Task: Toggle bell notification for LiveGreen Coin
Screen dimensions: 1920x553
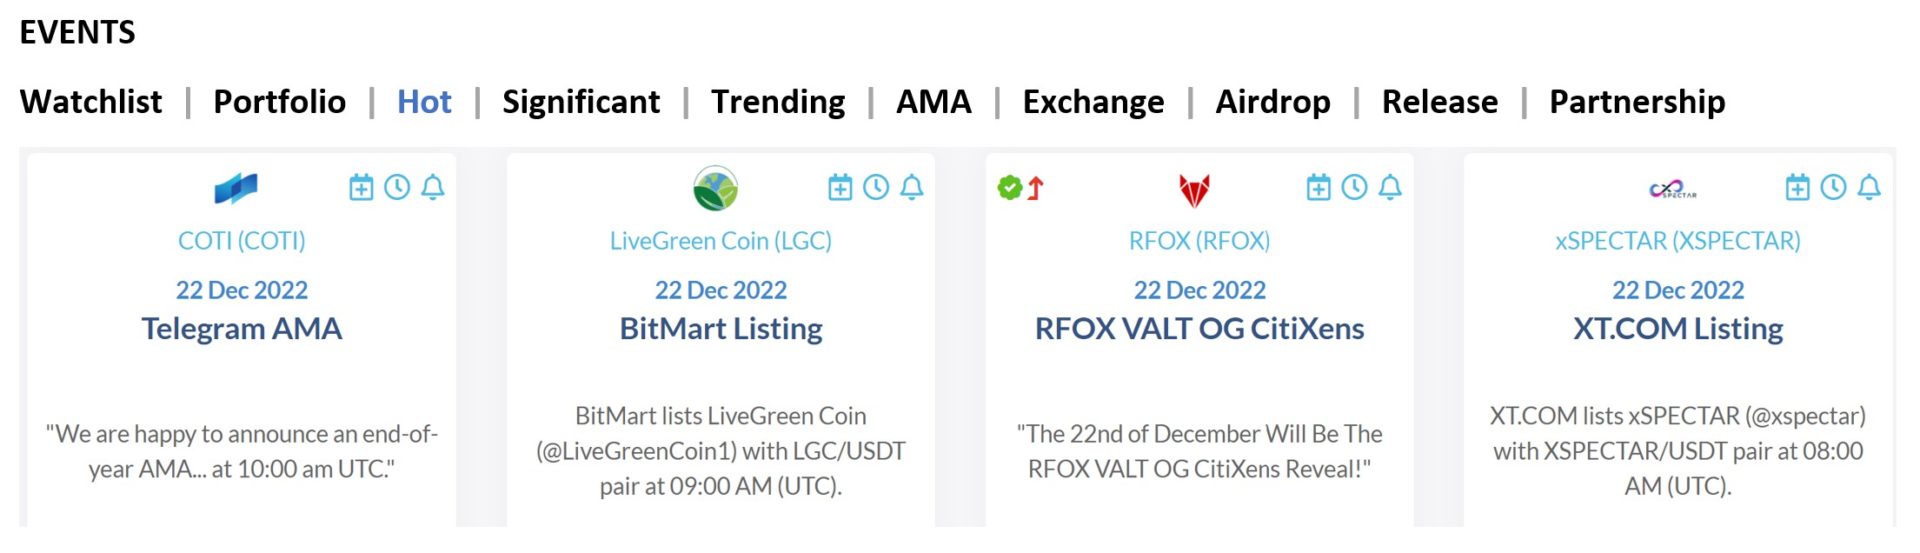Action: pyautogui.click(x=911, y=187)
